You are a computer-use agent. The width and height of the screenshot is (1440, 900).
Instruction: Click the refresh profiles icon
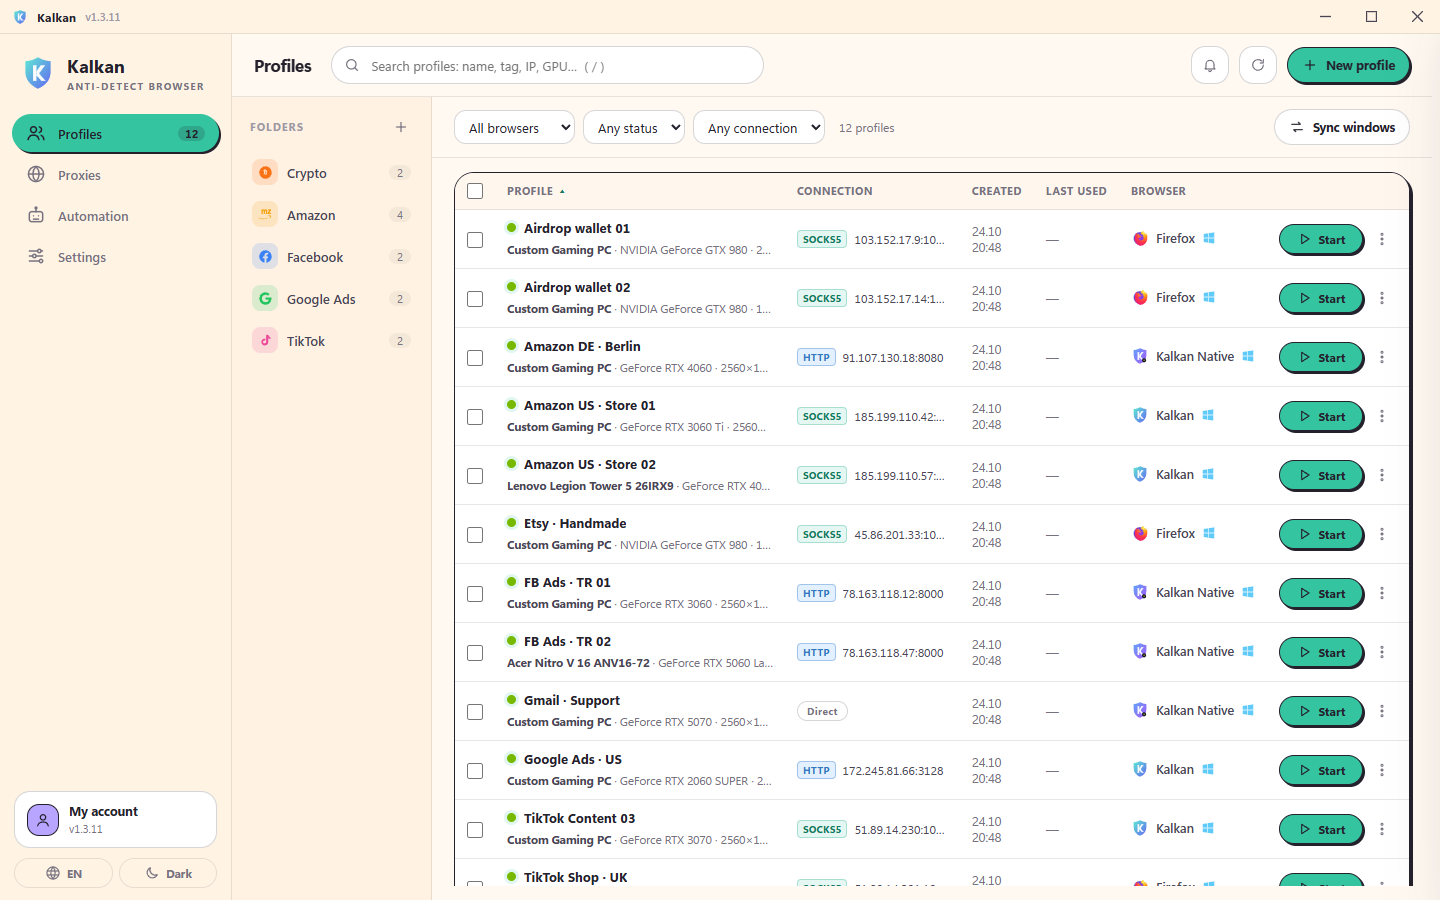pos(1258,65)
